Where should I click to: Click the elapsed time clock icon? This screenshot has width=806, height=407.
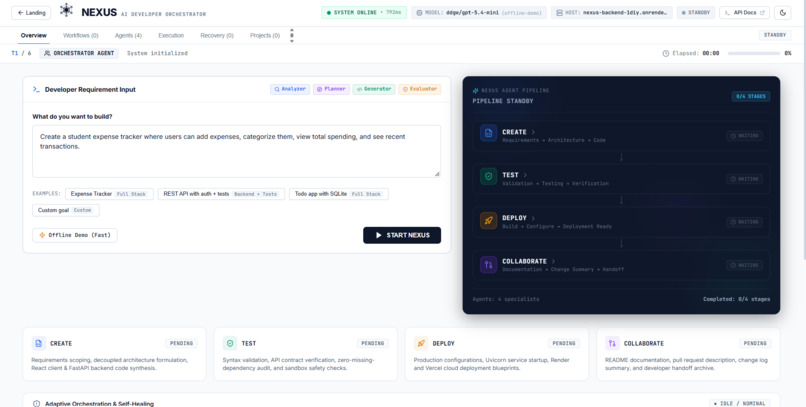click(x=666, y=53)
